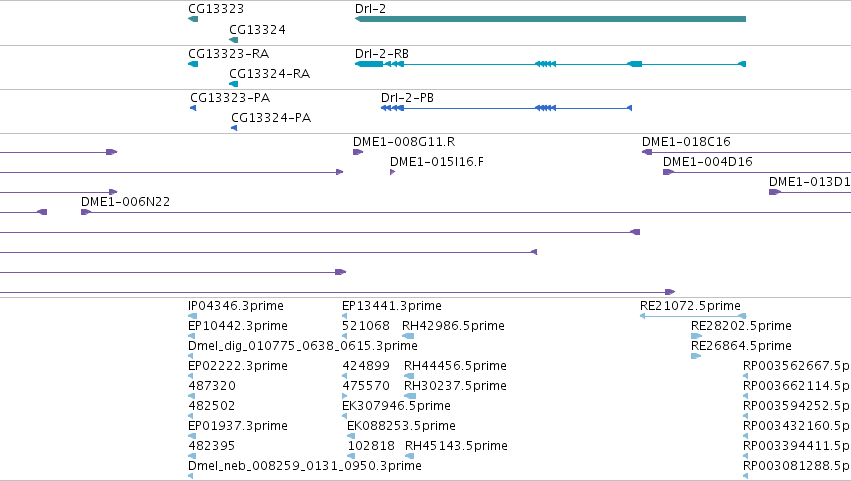Click the DME1-004D16 clone label
Screen dimensions: 851x481
708,162
